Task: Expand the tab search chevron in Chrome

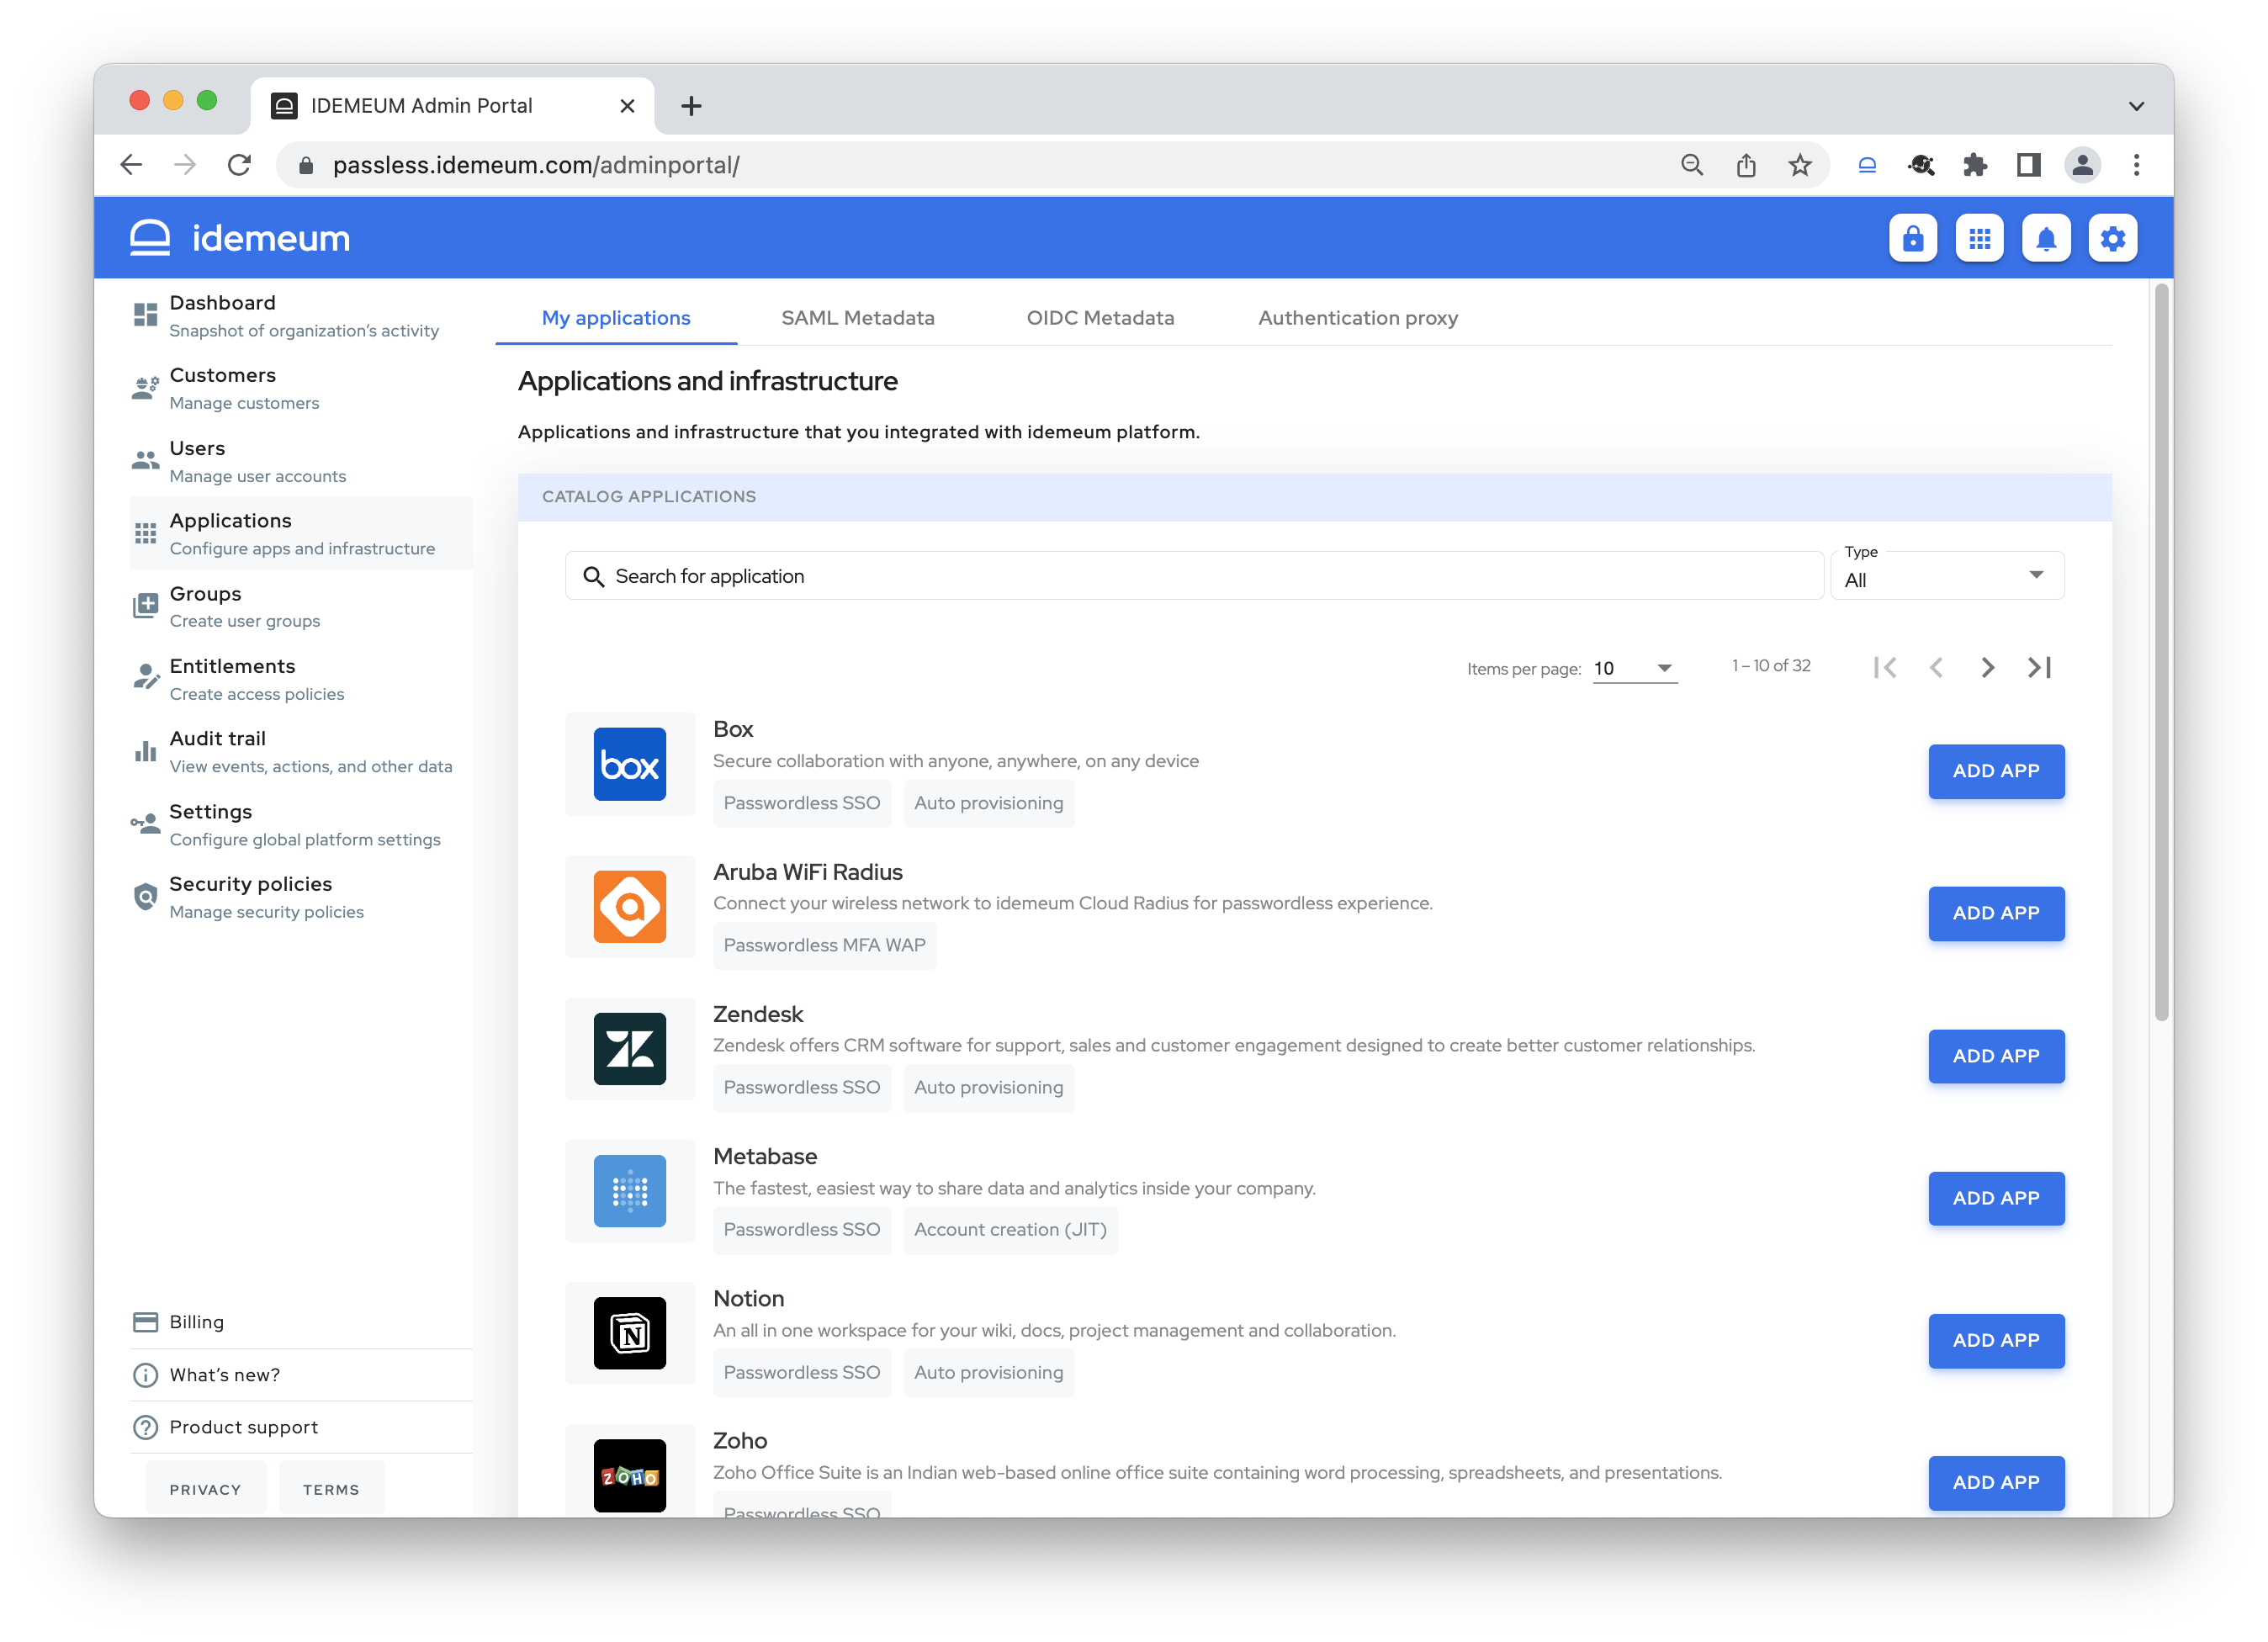Action: pyautogui.click(x=2136, y=106)
